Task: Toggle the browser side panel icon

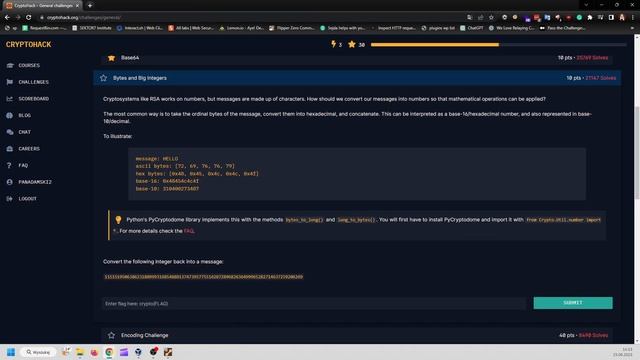Action: [611, 18]
